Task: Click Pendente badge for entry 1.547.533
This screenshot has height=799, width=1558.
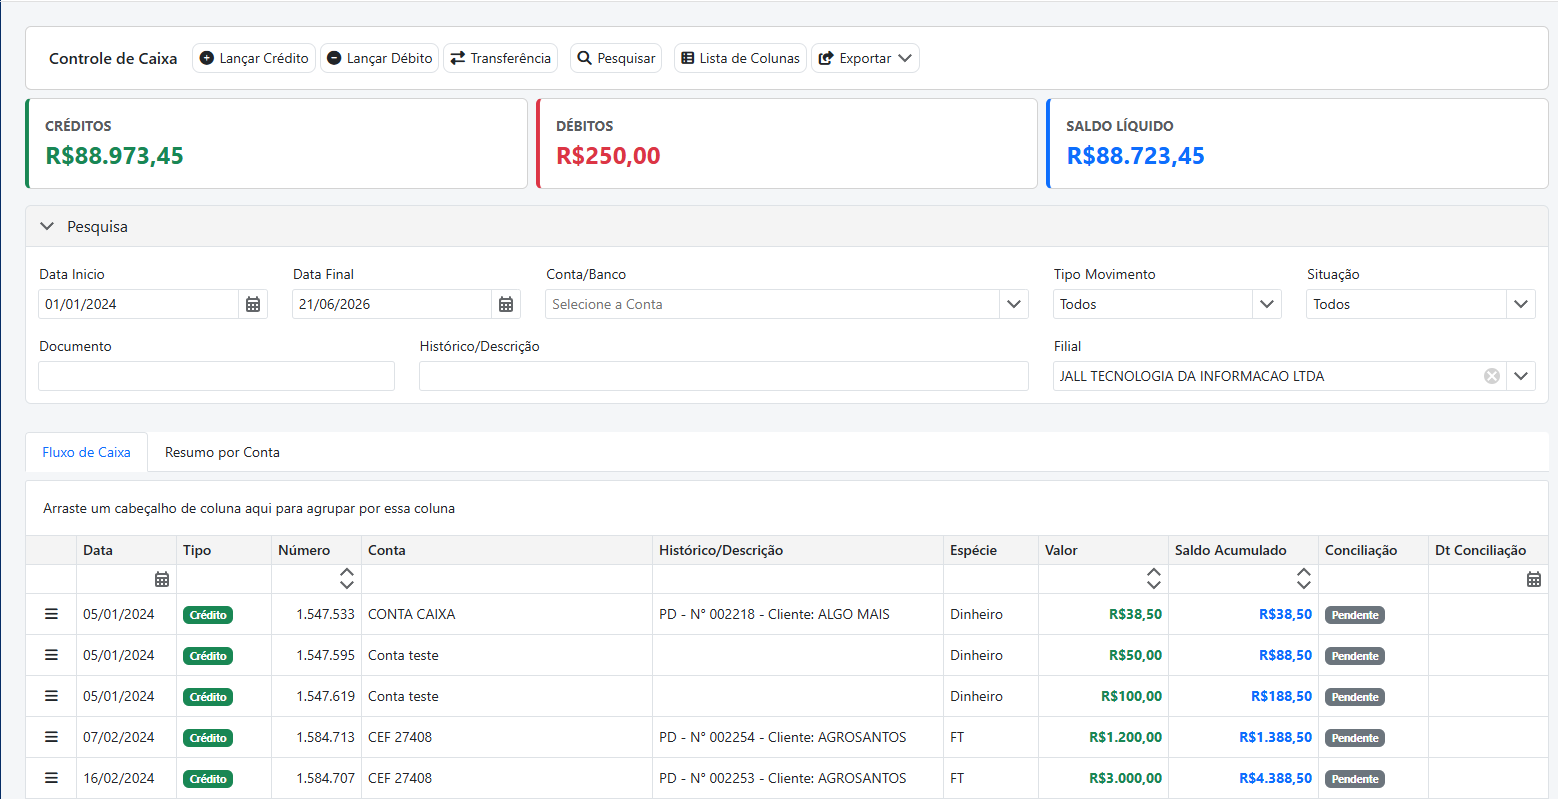Action: pyautogui.click(x=1355, y=615)
